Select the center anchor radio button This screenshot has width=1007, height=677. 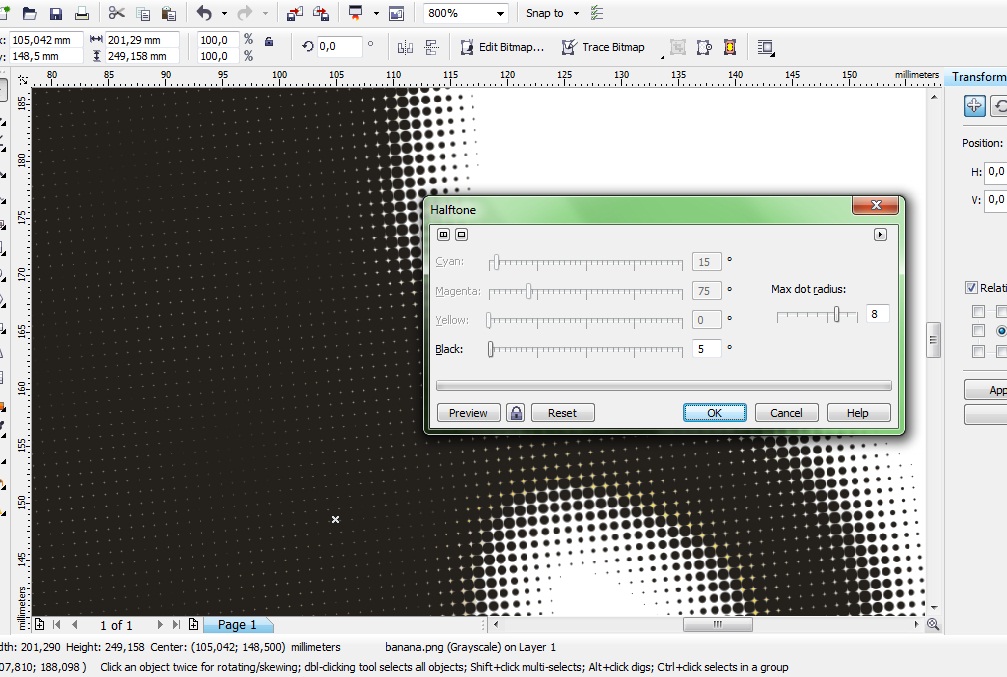point(1001,330)
